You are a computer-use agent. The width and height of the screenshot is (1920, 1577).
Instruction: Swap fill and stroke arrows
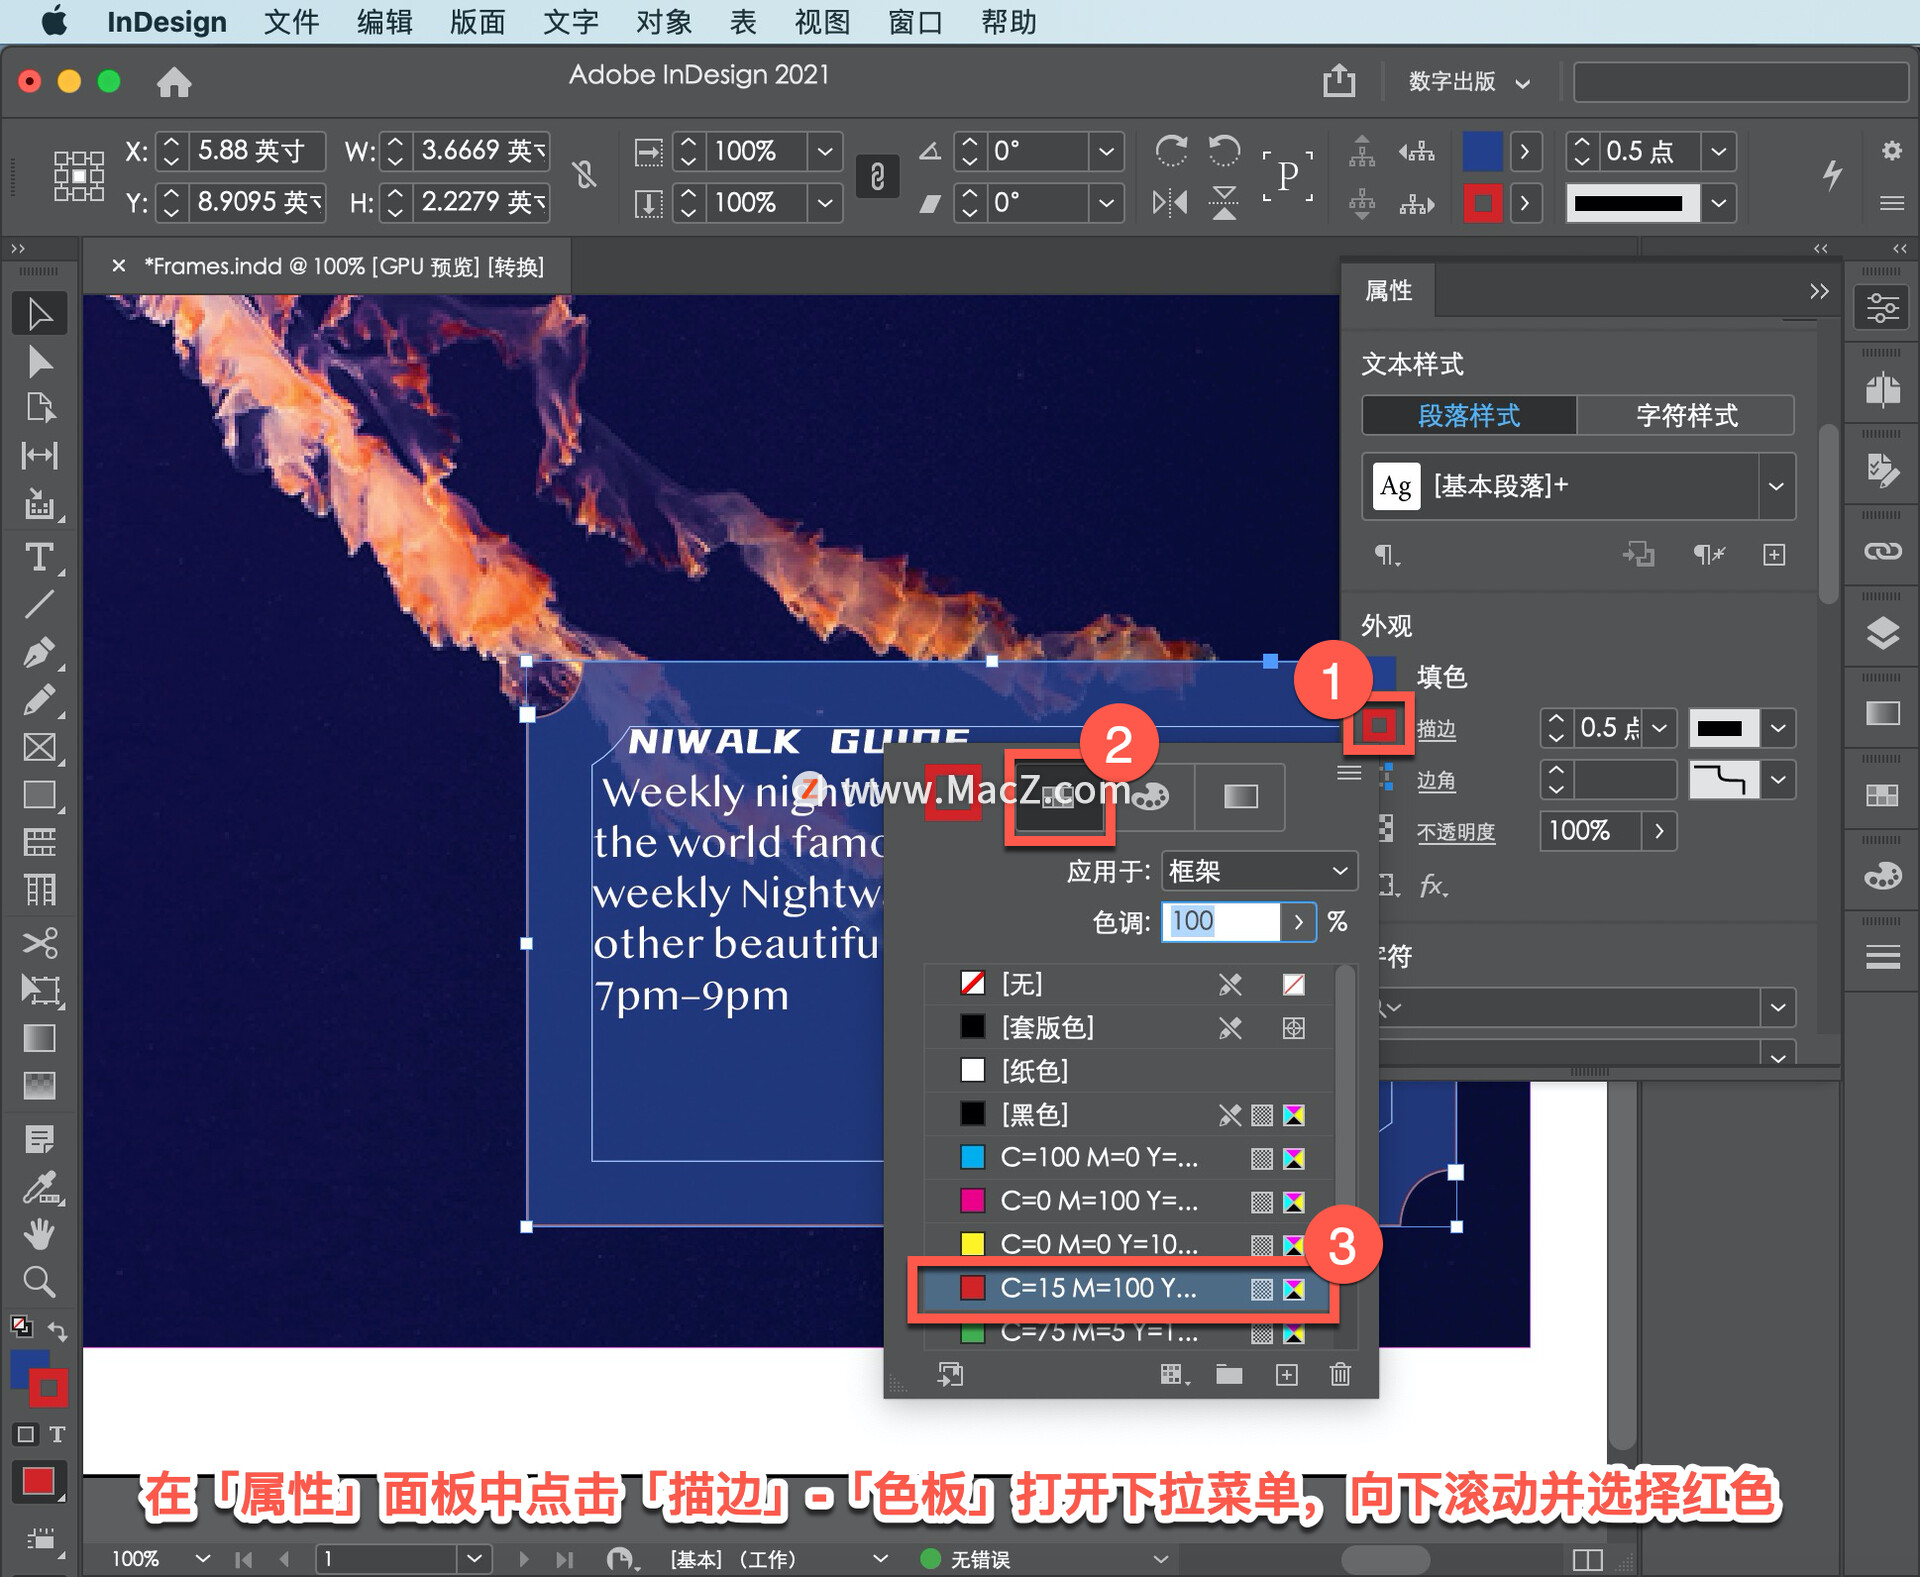tap(58, 1331)
